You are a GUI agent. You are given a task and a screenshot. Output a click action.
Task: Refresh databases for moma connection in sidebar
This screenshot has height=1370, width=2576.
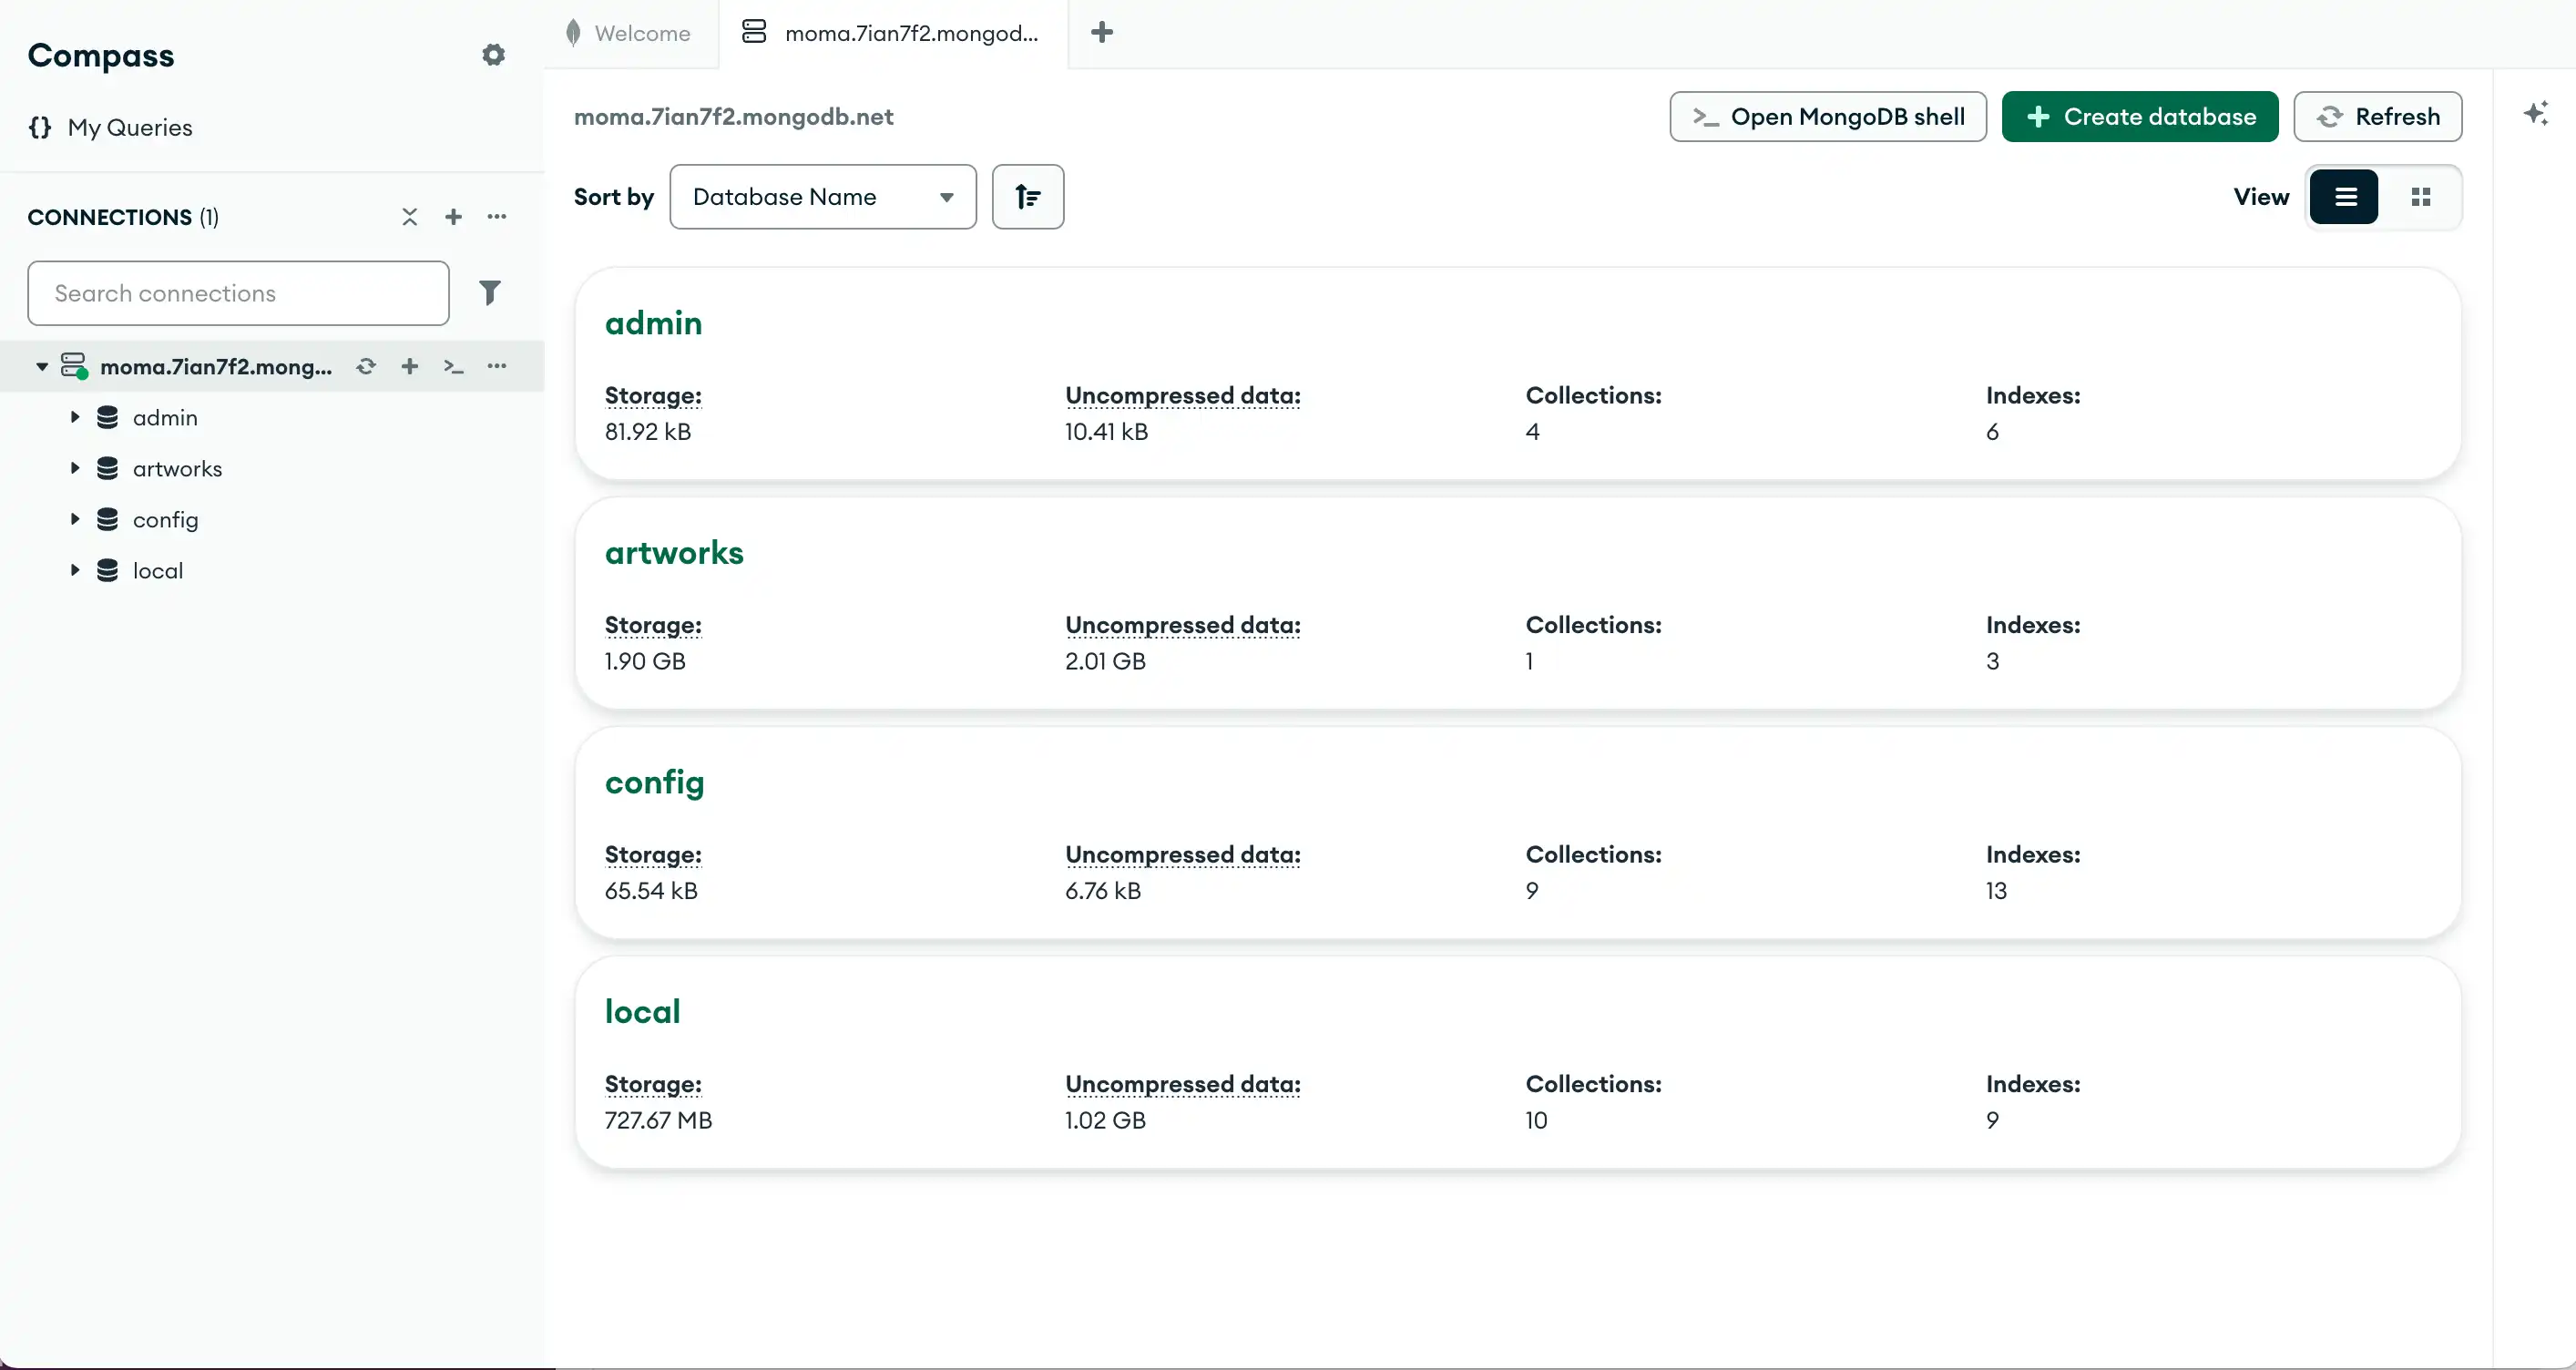tap(366, 366)
